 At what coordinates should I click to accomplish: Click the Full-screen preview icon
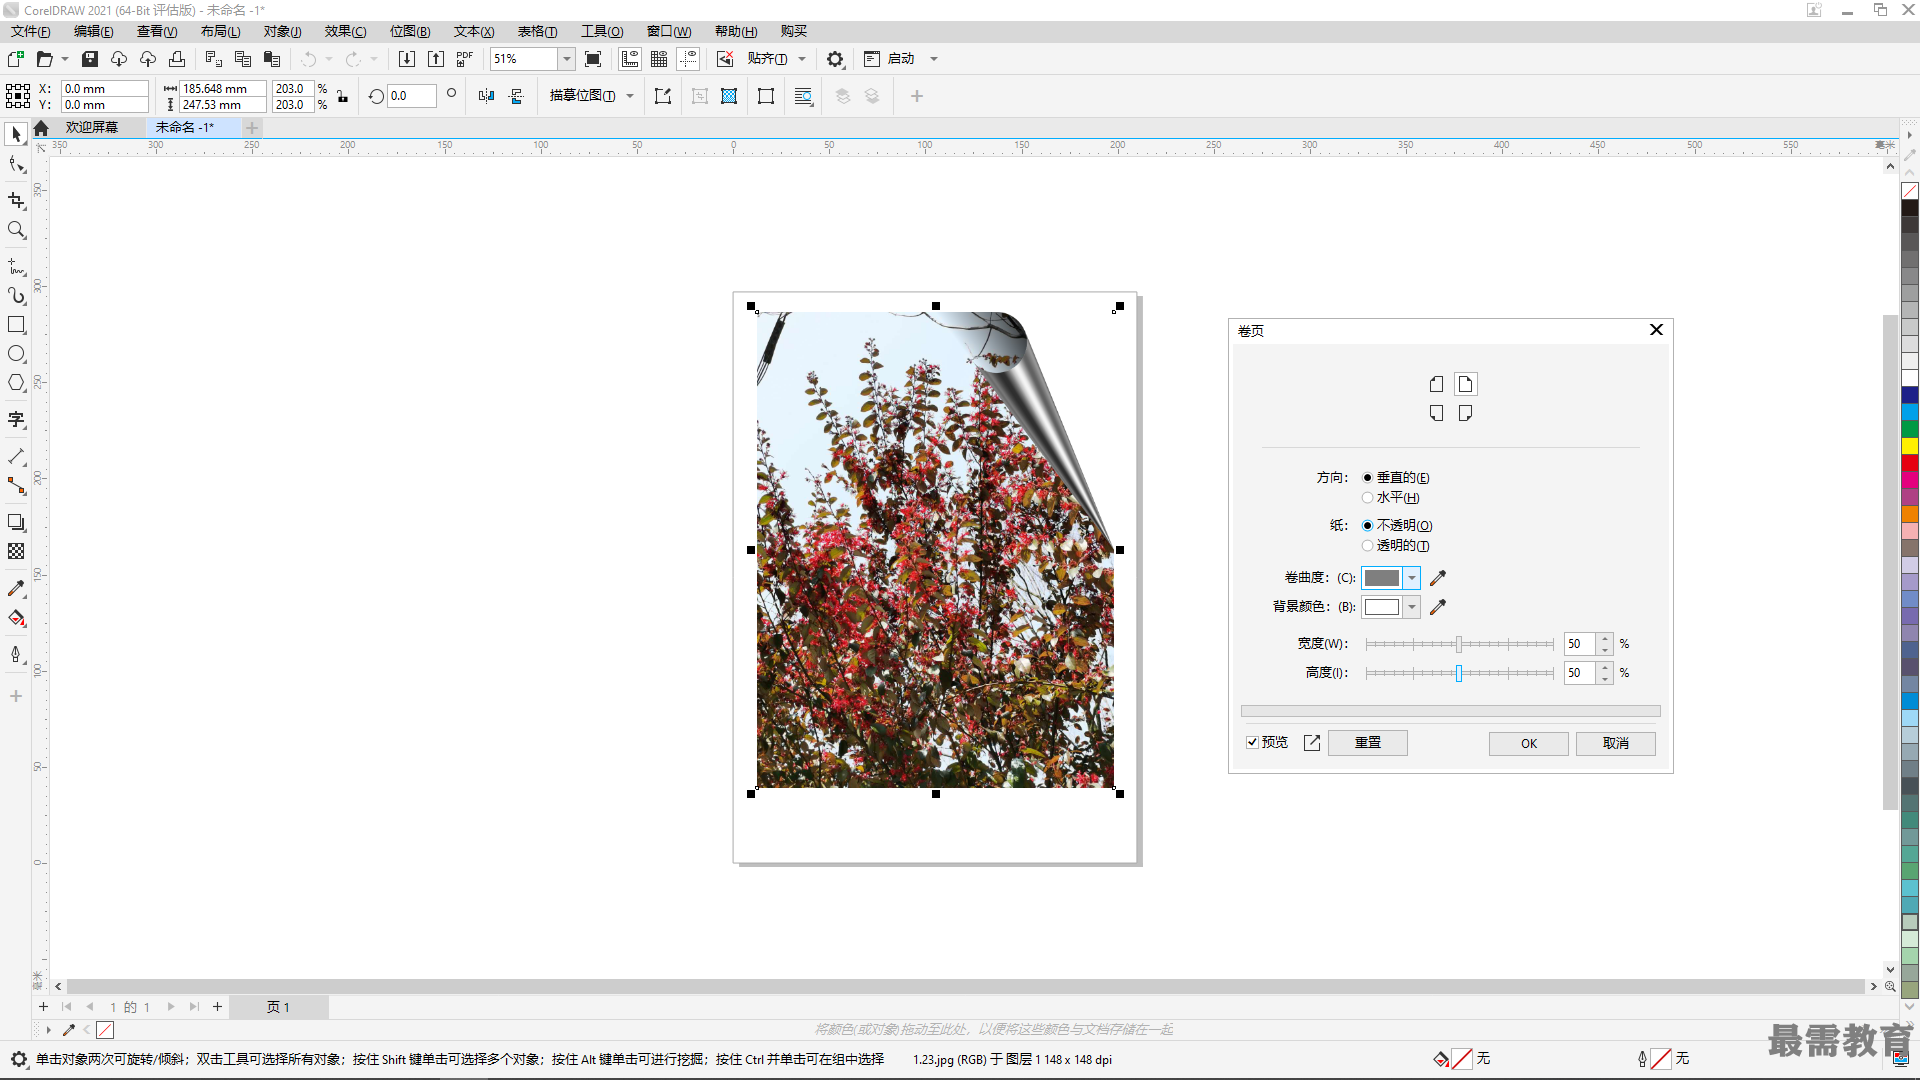(x=593, y=59)
